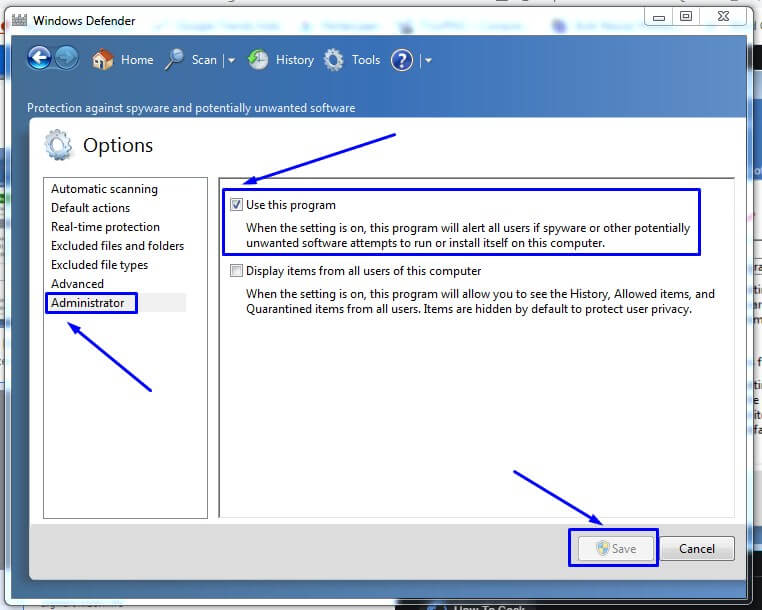This screenshot has width=762, height=610.
Task: Expand the Scan options dropdown arrow
Action: coord(231,60)
